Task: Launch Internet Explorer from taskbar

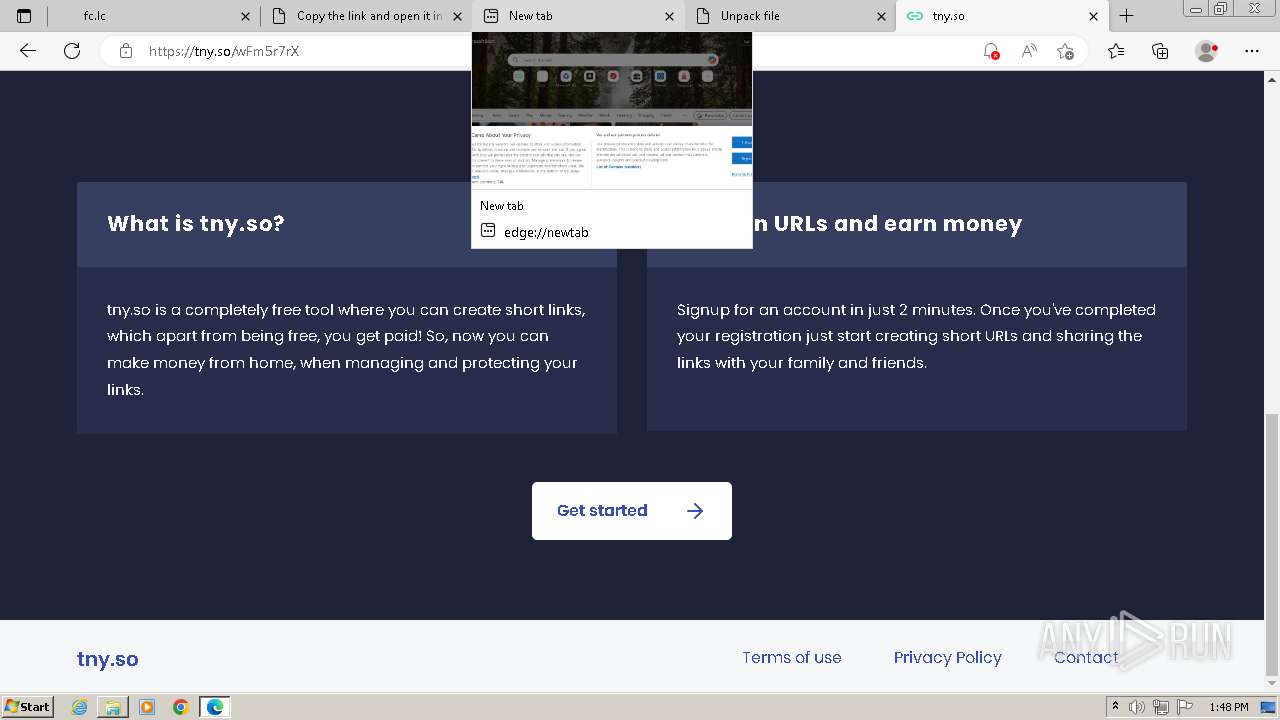Action: [x=79, y=707]
